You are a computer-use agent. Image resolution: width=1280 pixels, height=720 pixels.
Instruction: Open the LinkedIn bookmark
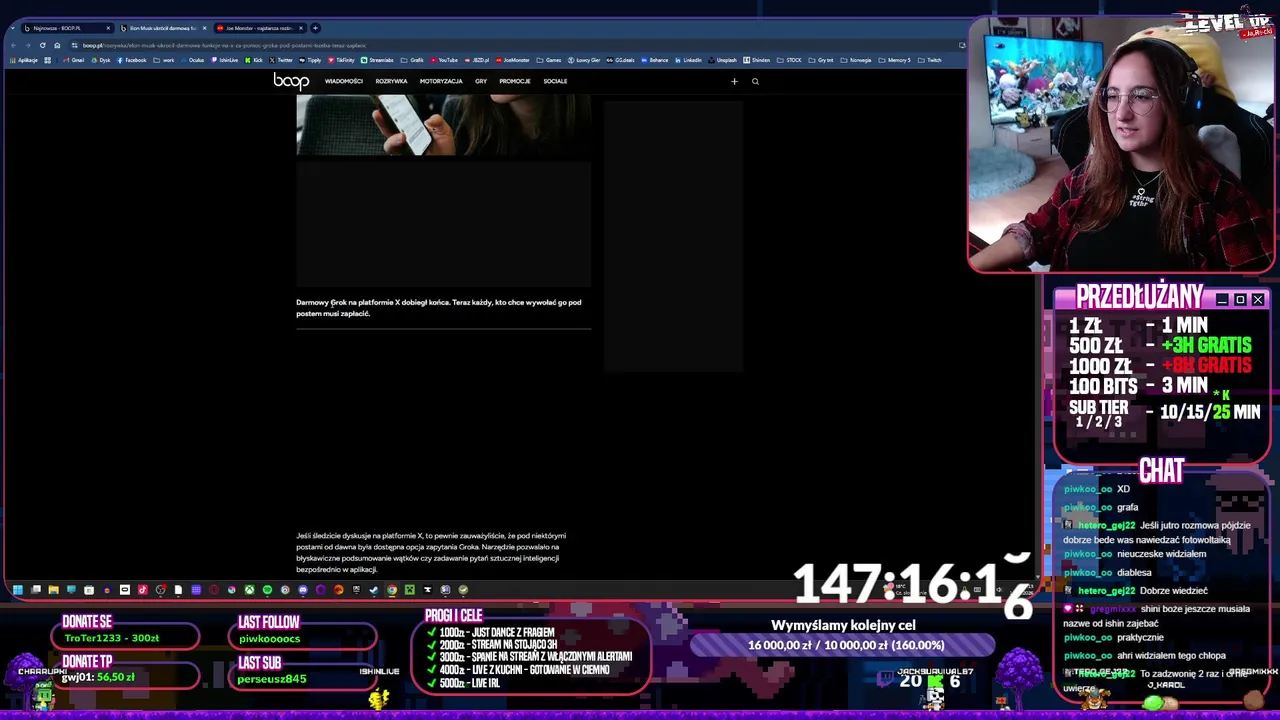pyautogui.click(x=688, y=60)
